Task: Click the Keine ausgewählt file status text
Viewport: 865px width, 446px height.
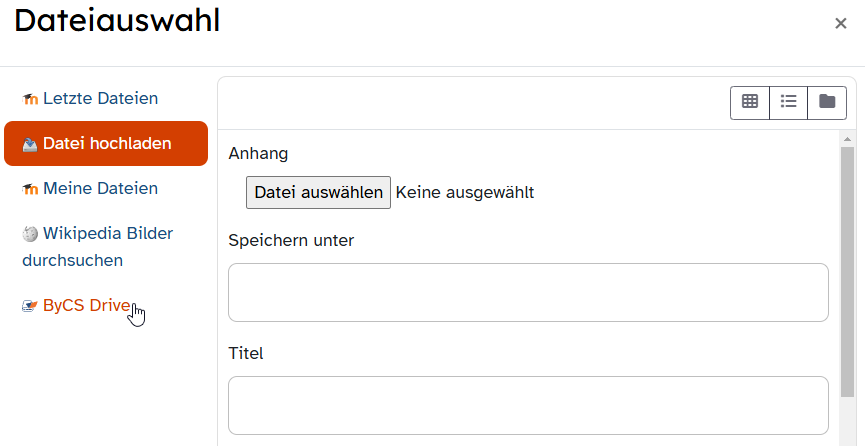Action: pyautogui.click(x=465, y=193)
